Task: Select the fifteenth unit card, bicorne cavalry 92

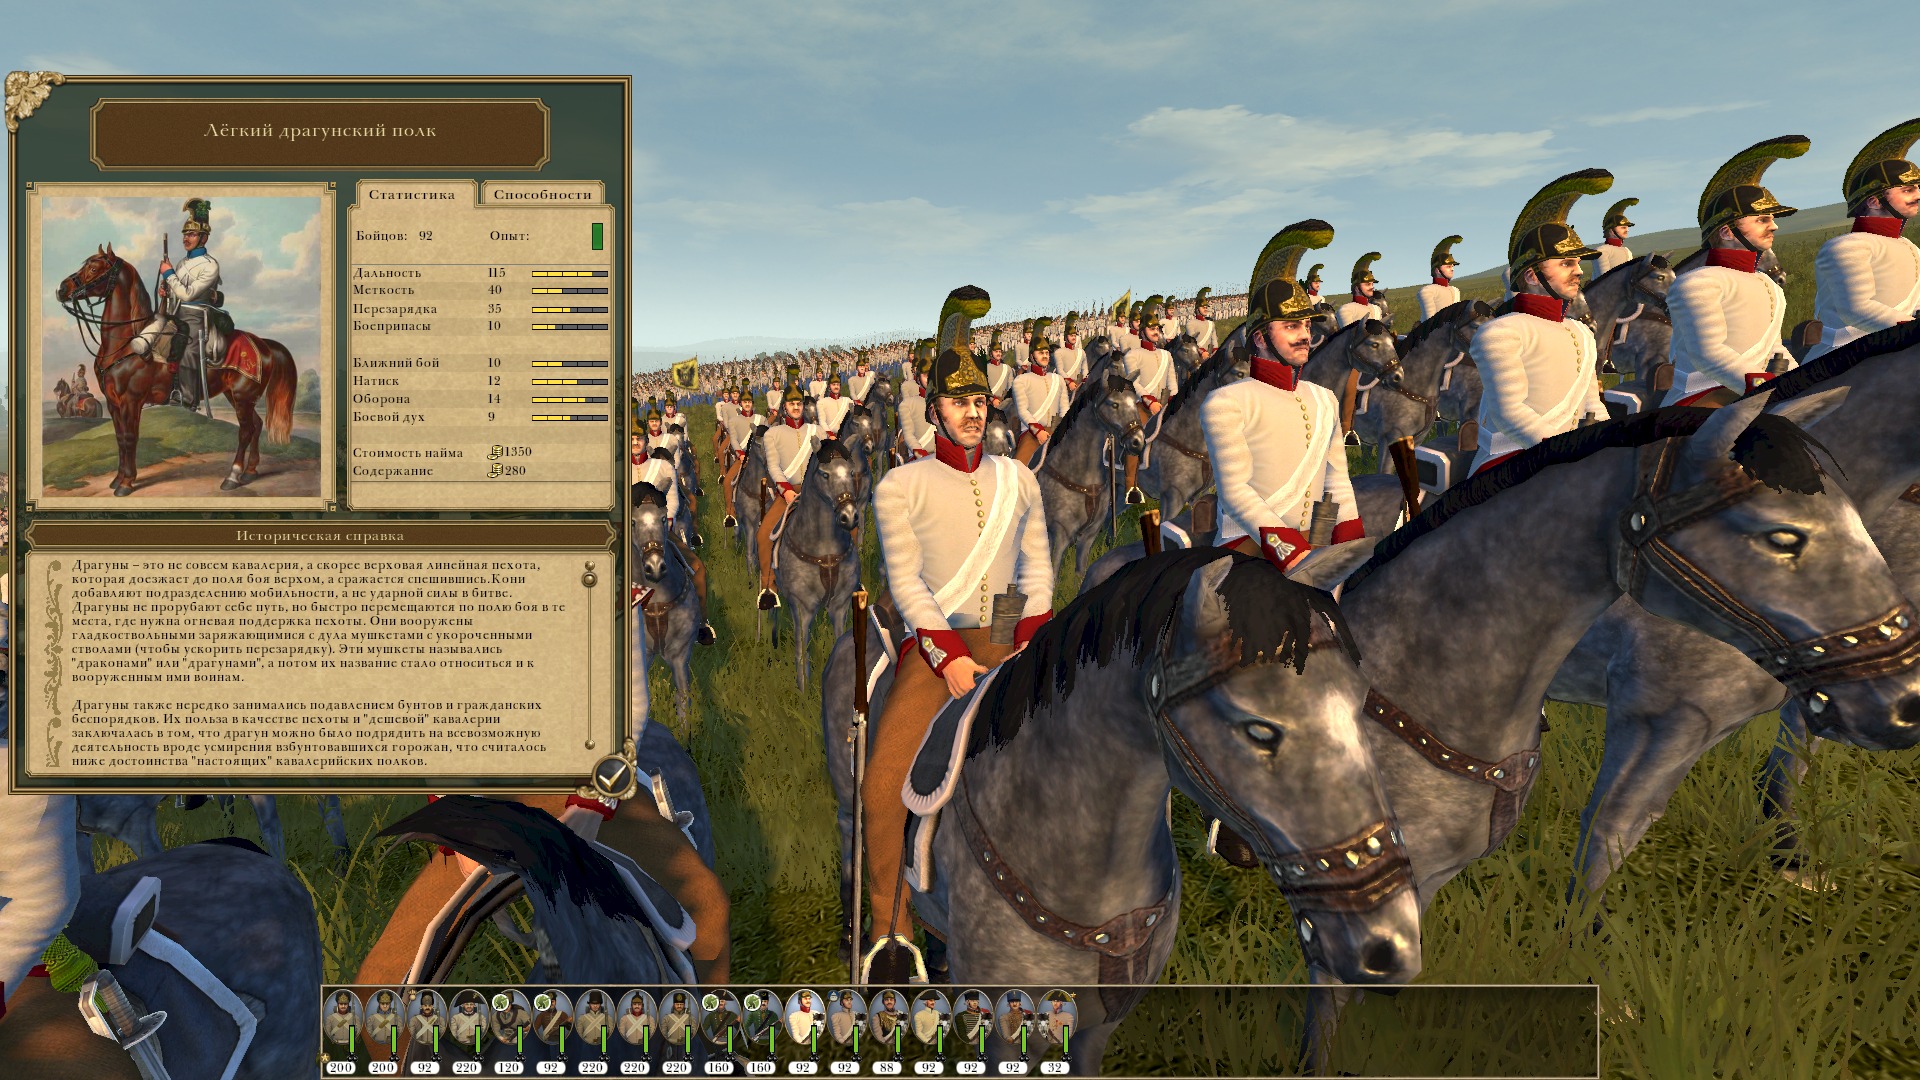Action: click(929, 1031)
